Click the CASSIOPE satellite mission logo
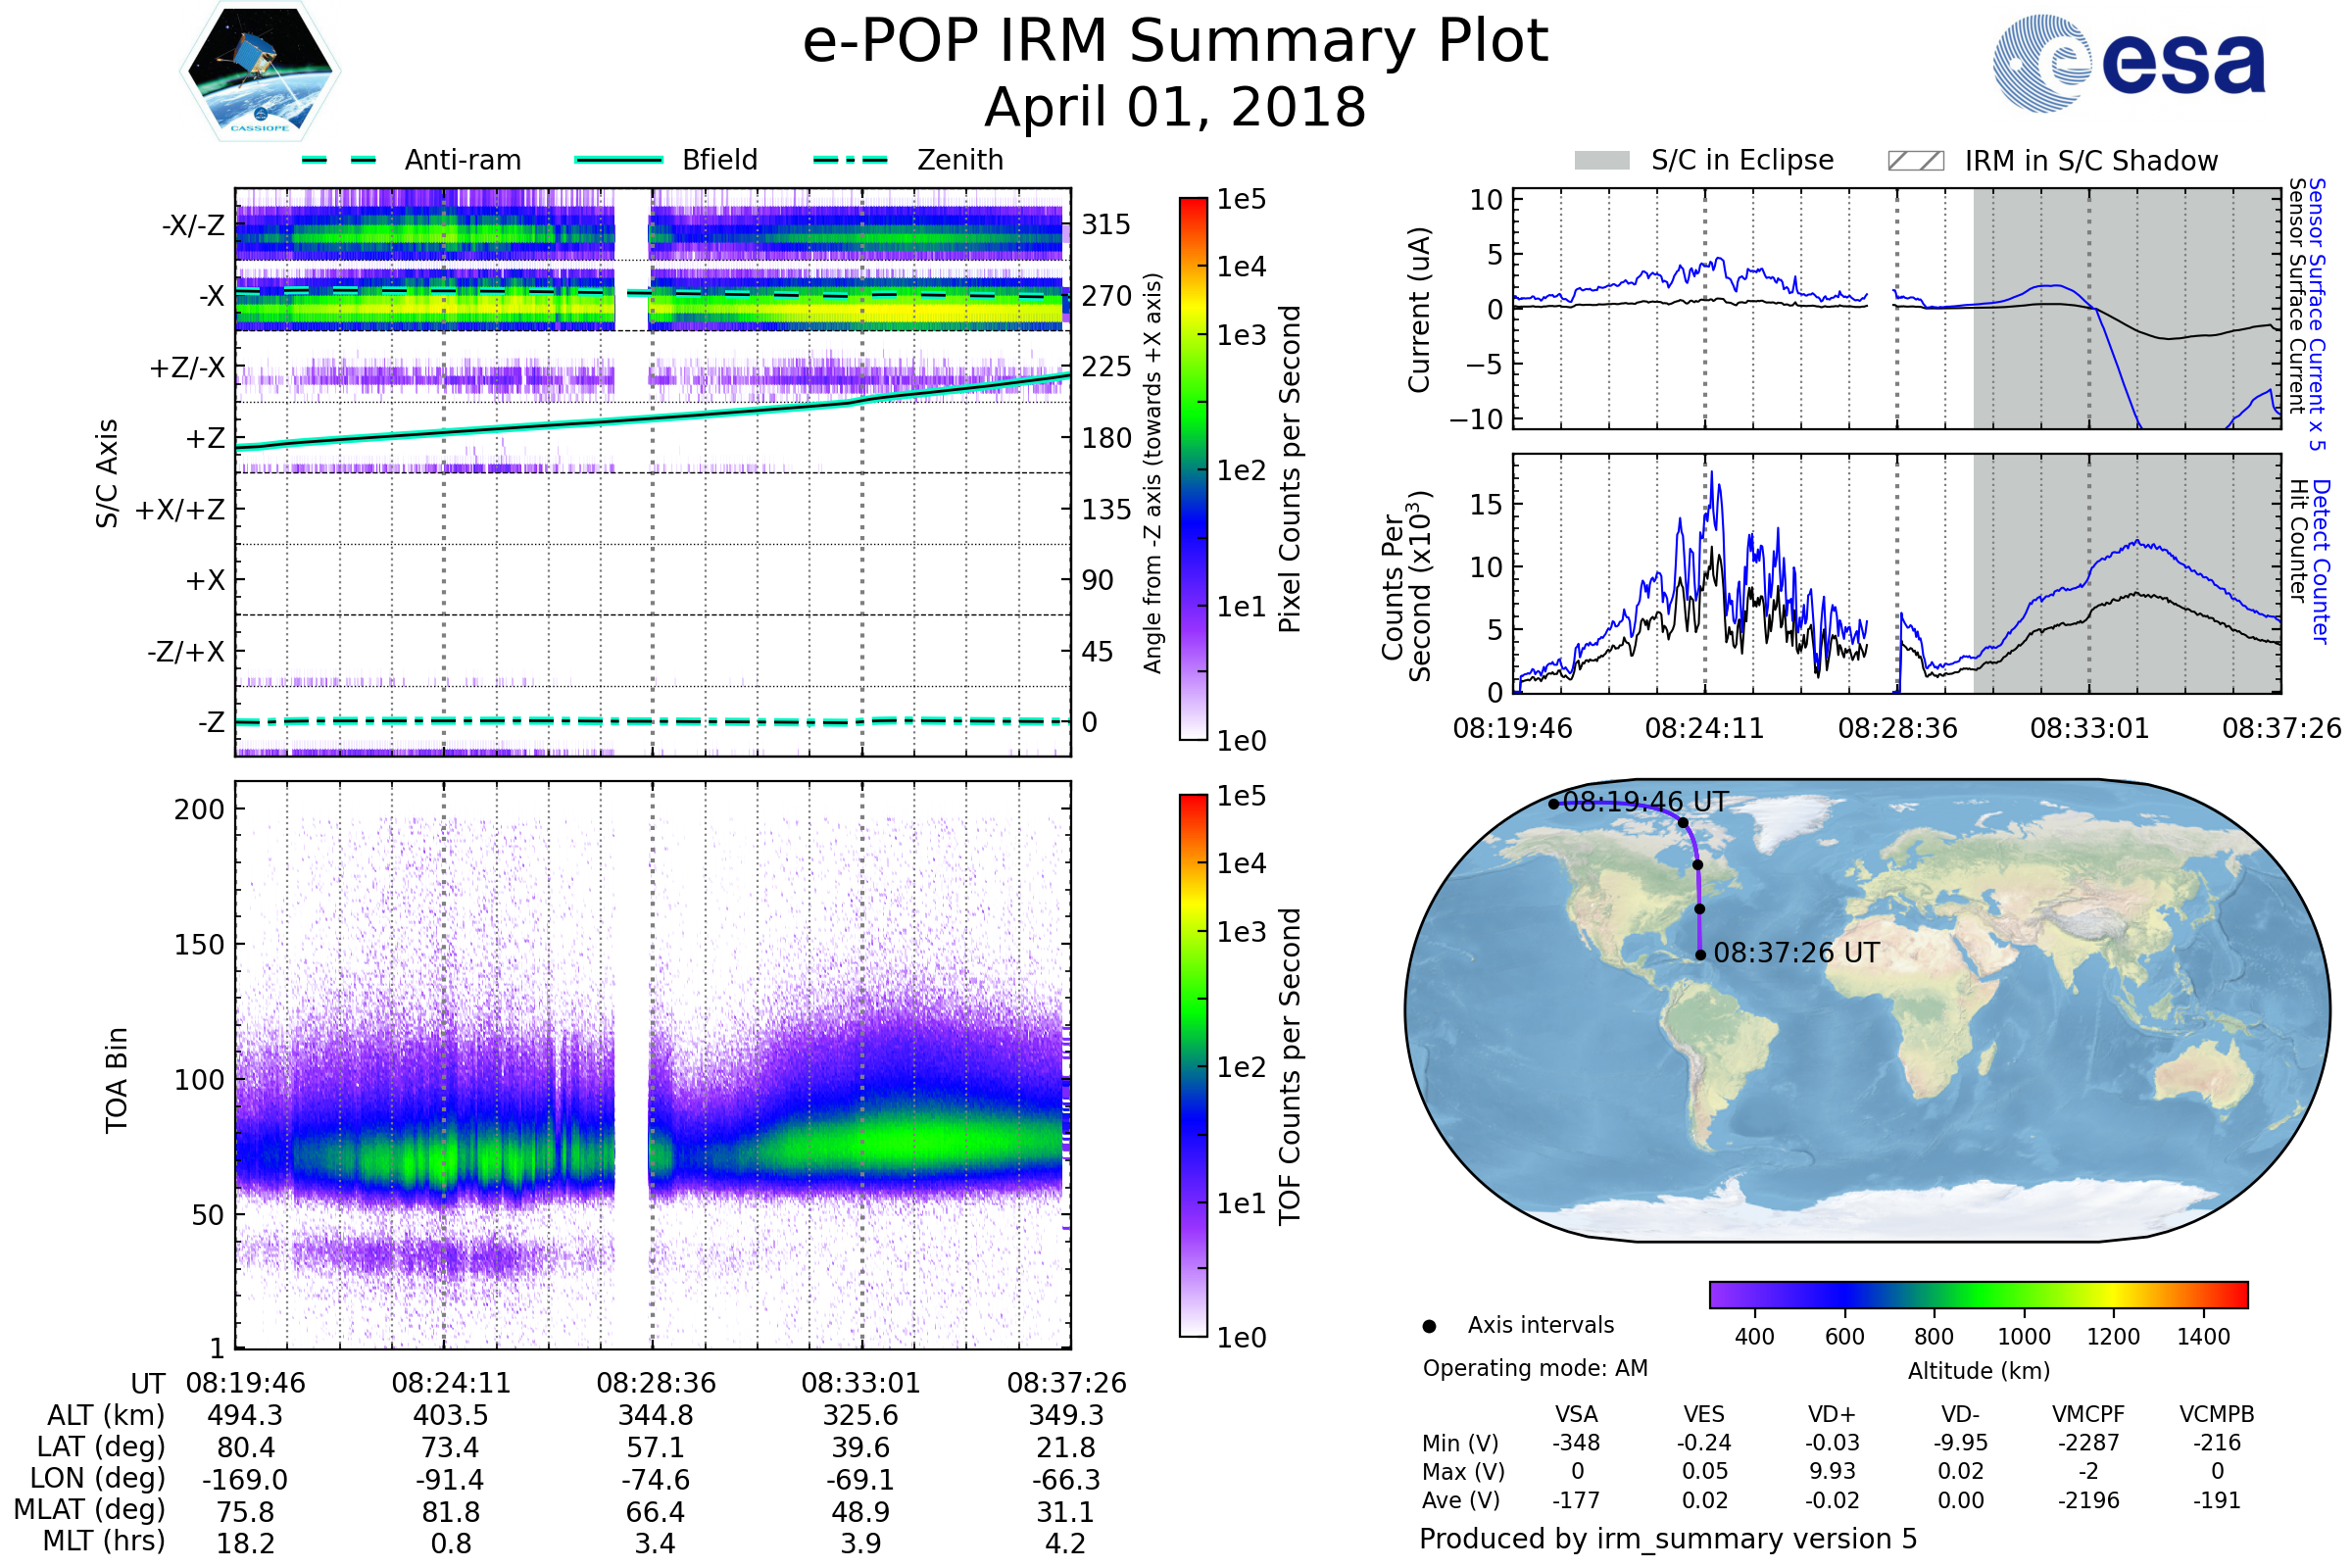Viewport: 2352px width, 1568px height. pyautogui.click(x=260, y=72)
